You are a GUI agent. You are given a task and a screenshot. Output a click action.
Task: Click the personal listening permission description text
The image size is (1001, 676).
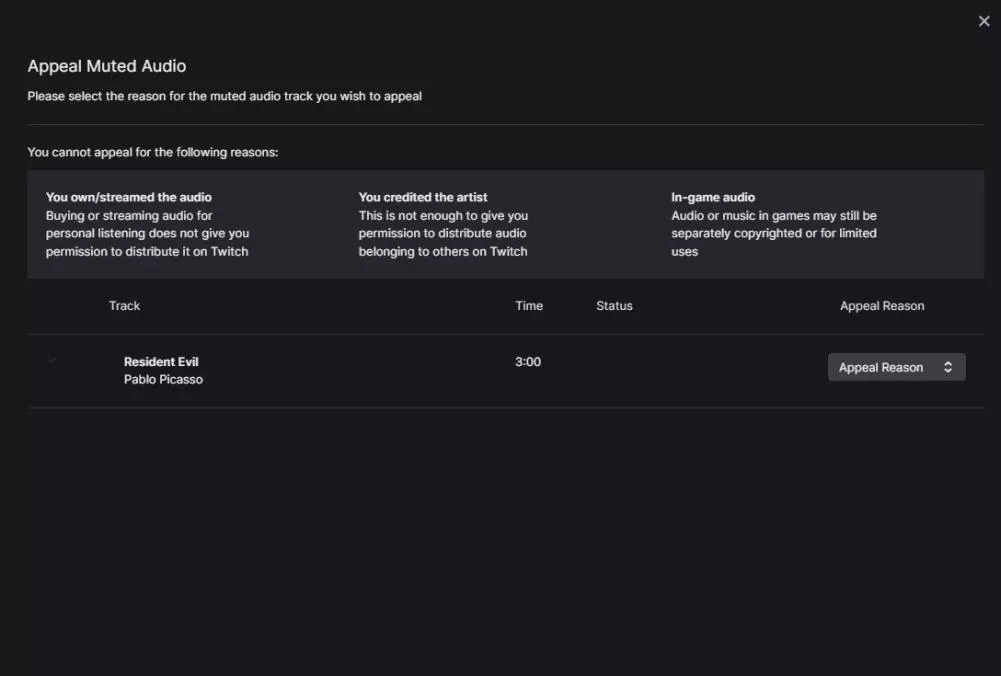click(147, 233)
